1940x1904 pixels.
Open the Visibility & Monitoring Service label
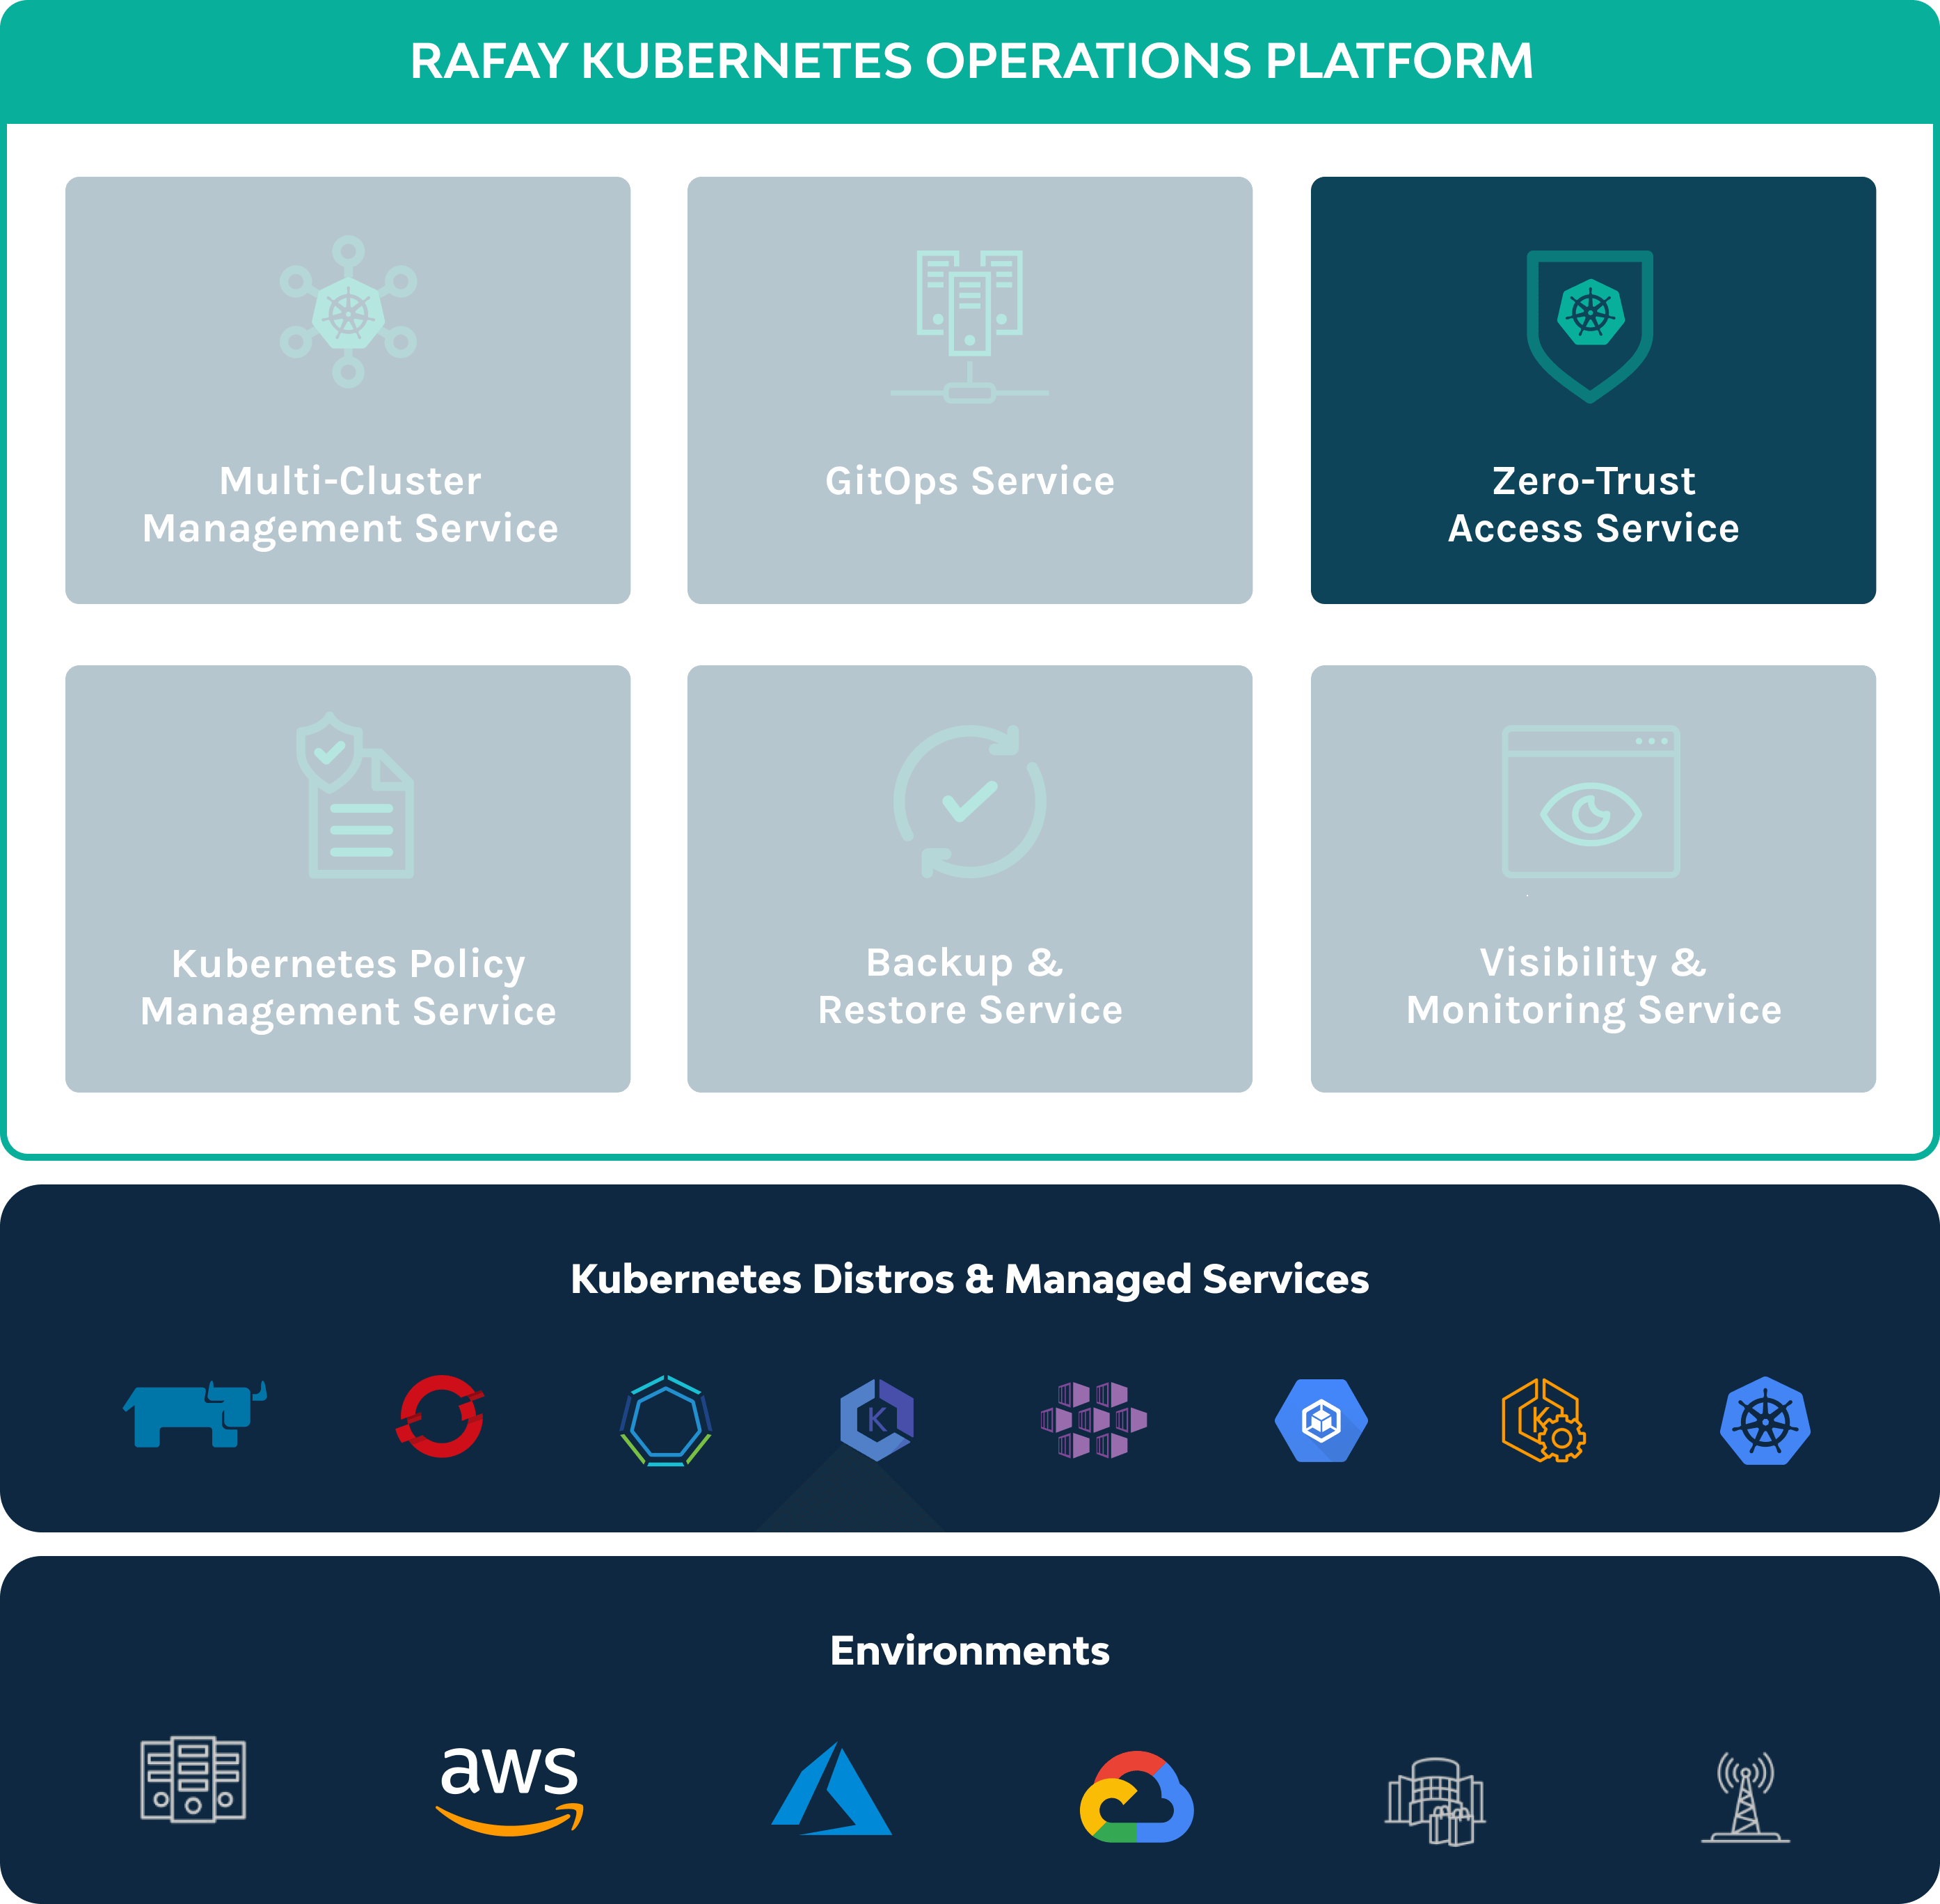[x=1594, y=987]
